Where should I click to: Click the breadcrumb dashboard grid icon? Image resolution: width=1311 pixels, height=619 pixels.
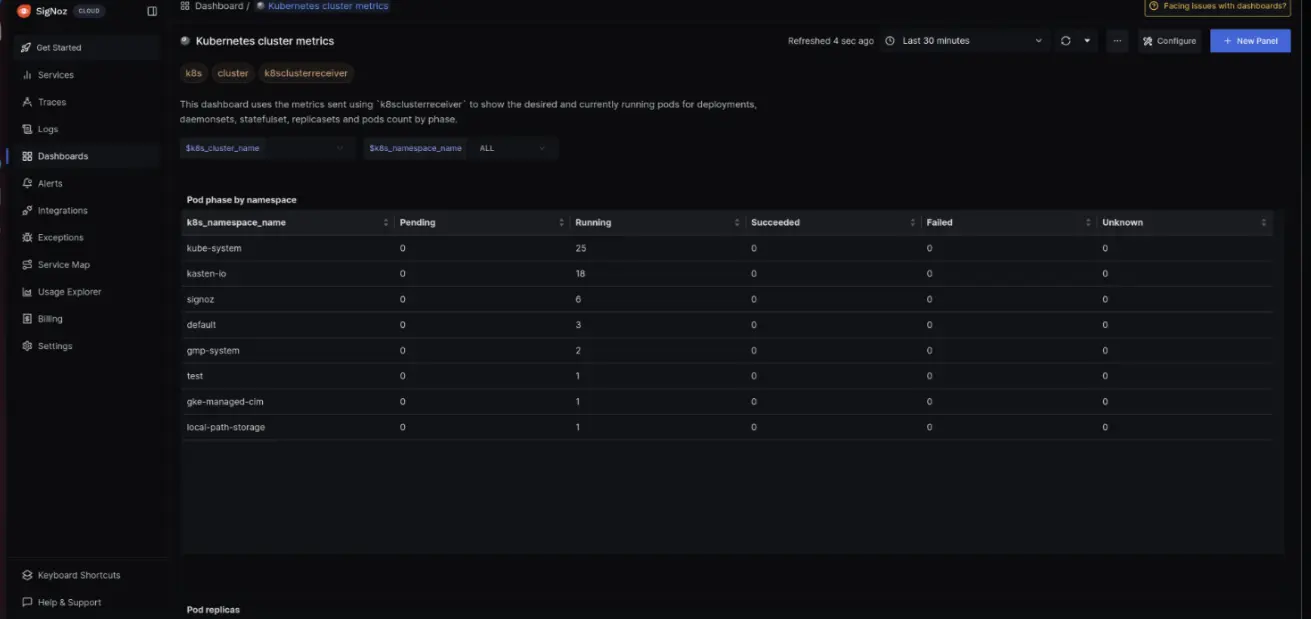(x=185, y=6)
